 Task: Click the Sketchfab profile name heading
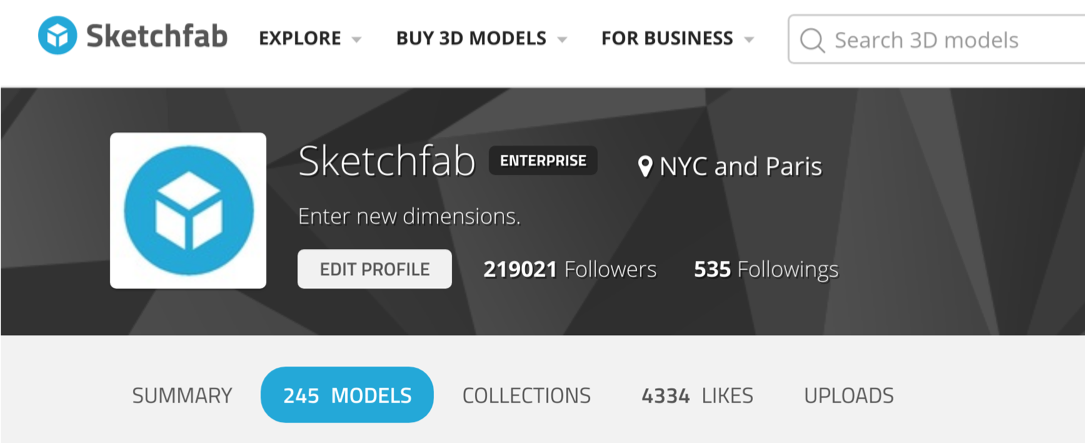pyautogui.click(x=386, y=161)
